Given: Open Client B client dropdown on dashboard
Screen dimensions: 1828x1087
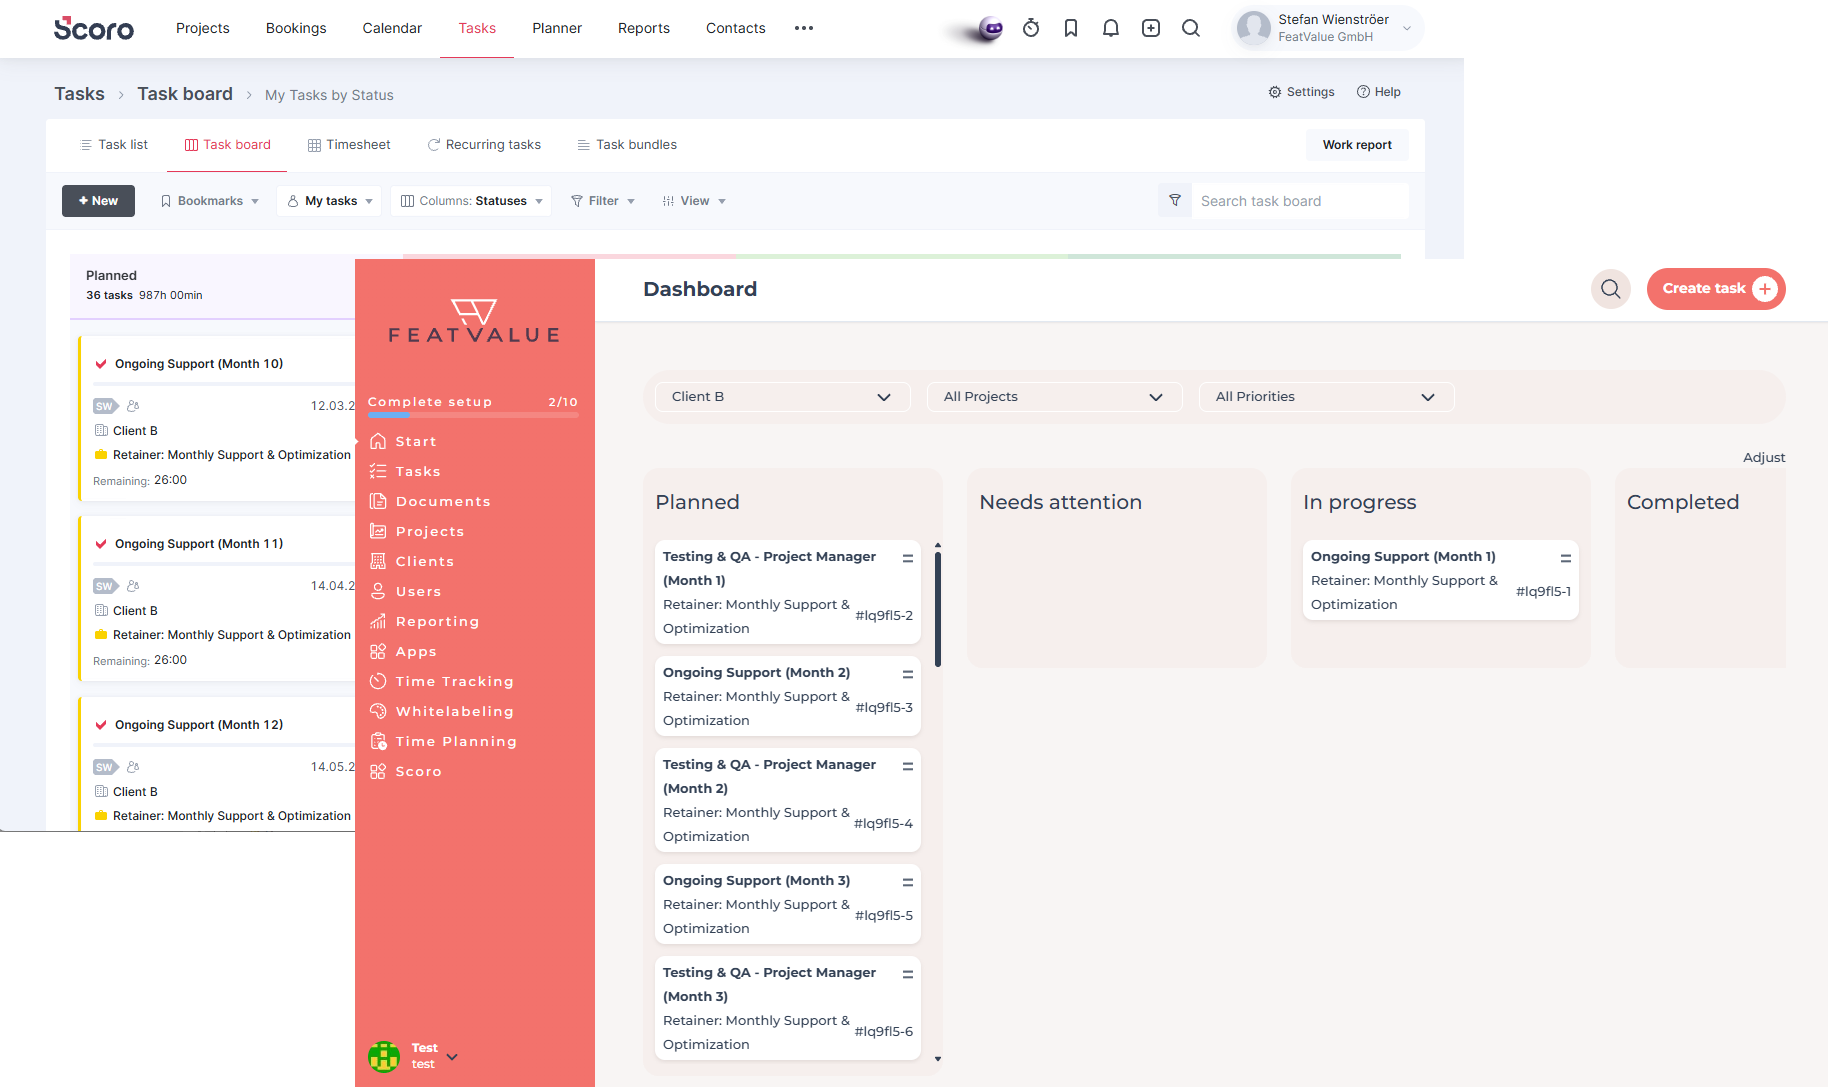Looking at the screenshot, I should [x=783, y=397].
